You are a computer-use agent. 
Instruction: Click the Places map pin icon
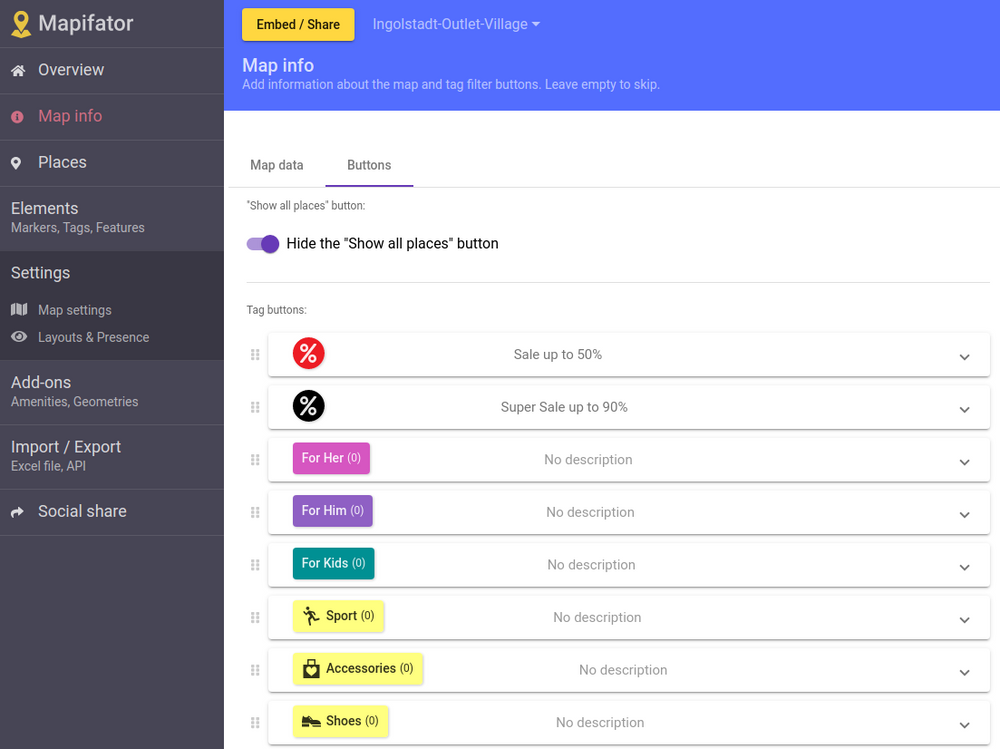point(16,162)
